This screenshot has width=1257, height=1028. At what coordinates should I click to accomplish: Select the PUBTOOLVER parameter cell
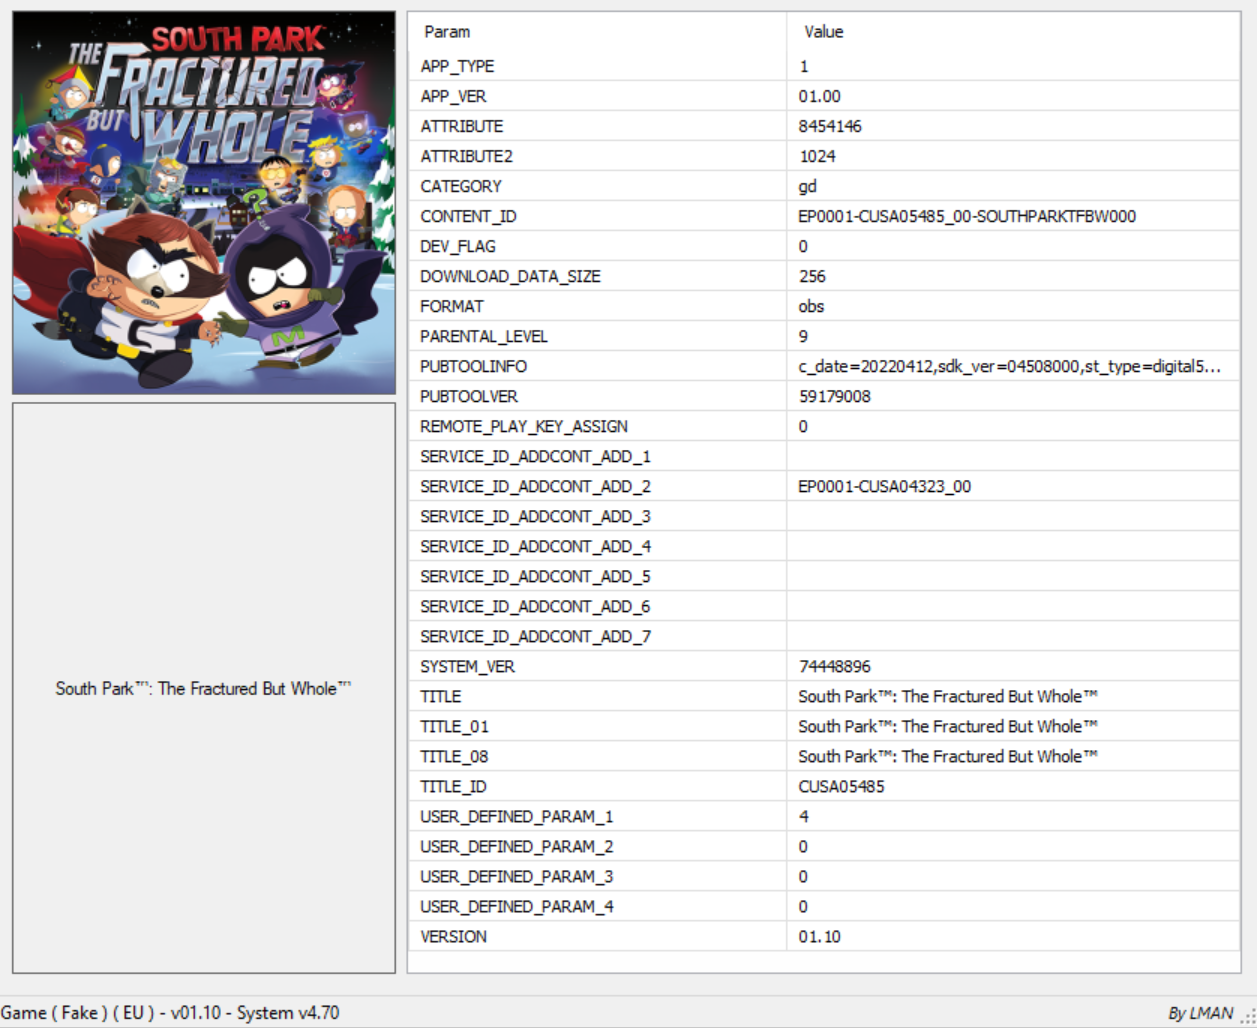coord(597,396)
